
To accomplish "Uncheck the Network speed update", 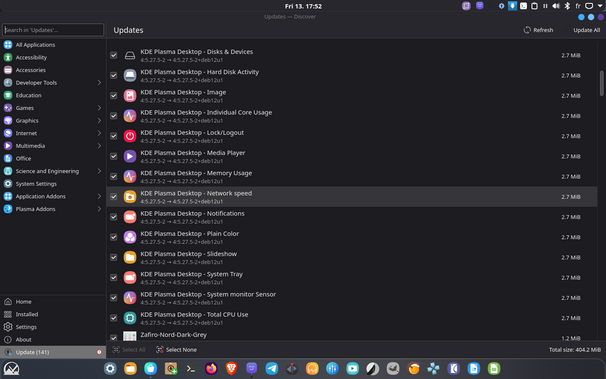I will pos(114,197).
